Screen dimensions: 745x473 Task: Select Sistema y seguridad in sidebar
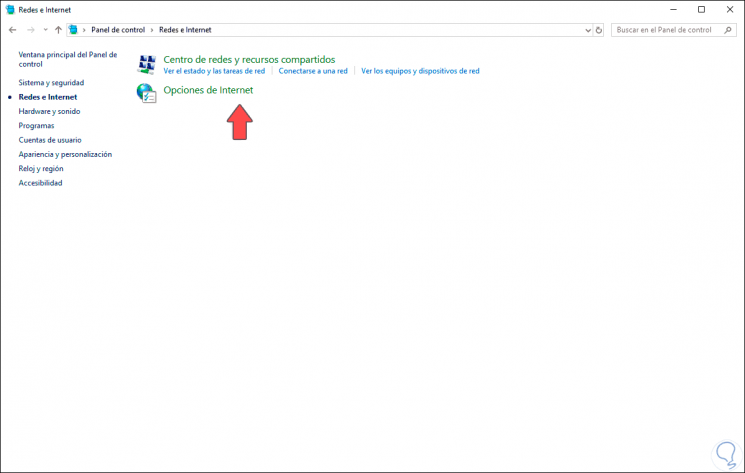(x=51, y=83)
